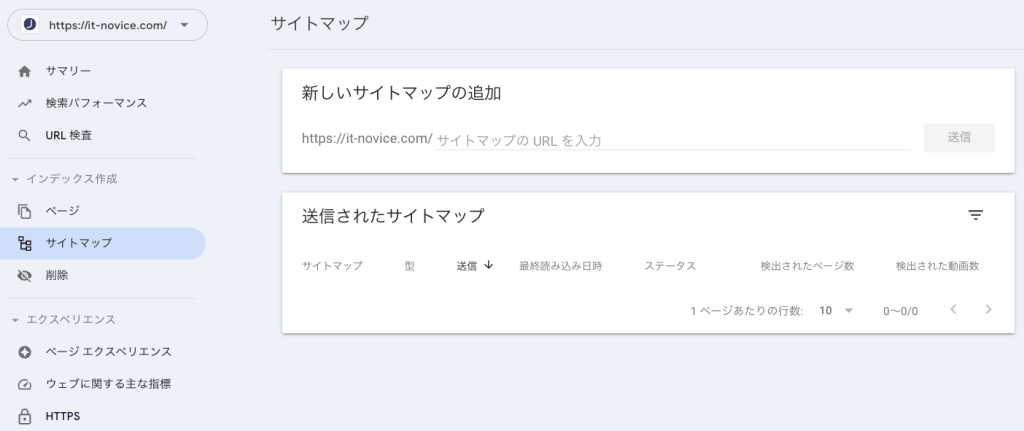The image size is (1024, 431).
Task: Click the it-novice.com site favicon icon
Action: pos(29,25)
